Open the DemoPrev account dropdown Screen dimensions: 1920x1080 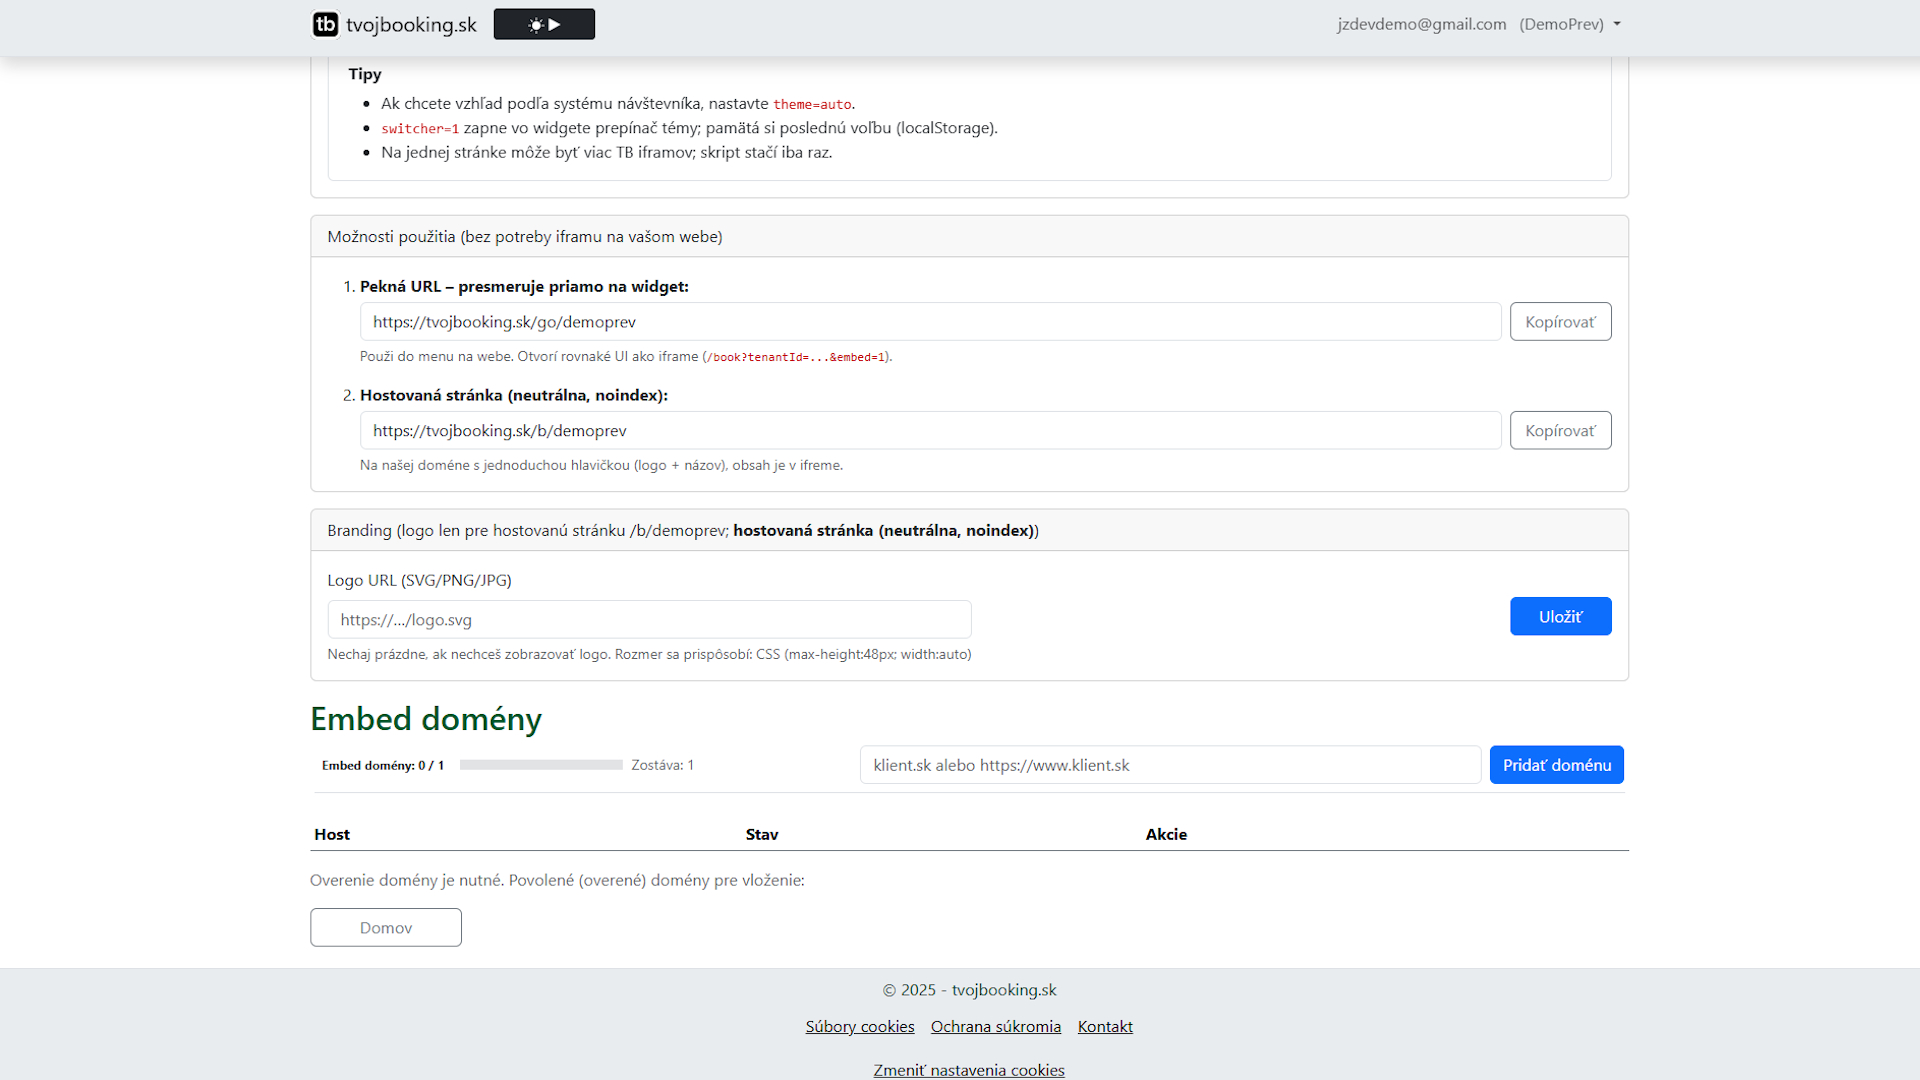[1569, 24]
